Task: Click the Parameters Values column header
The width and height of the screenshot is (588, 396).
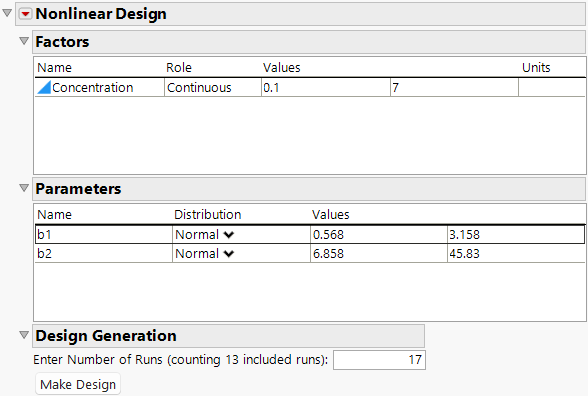Action: [331, 214]
